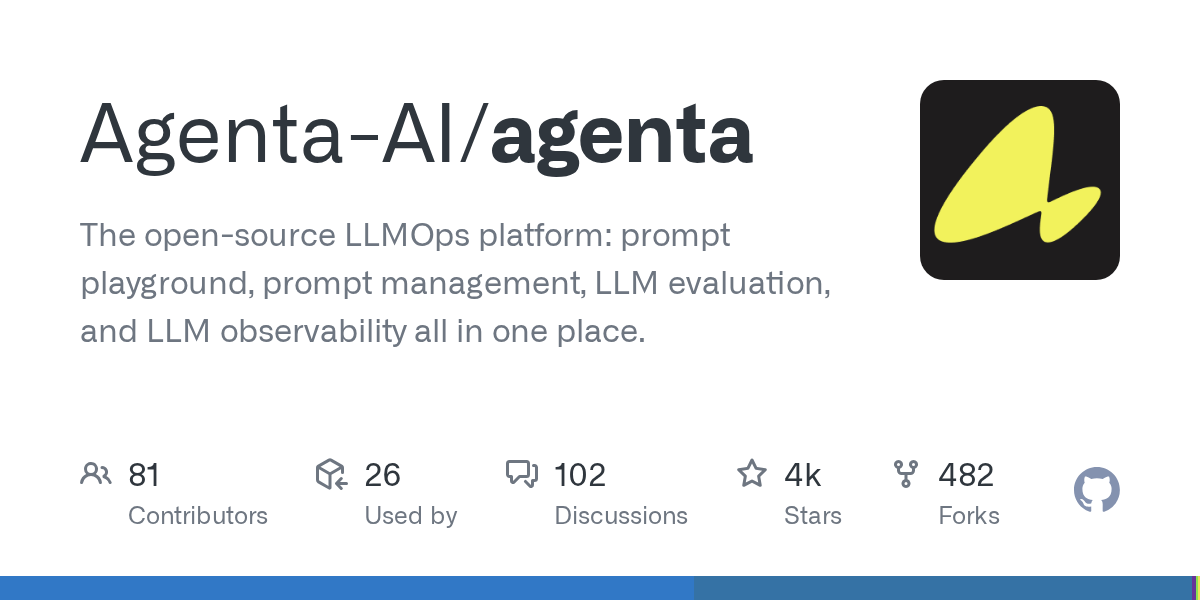Screen dimensions: 1200x600
Task: Click the Discussions speech bubble icon
Action: pos(522,474)
